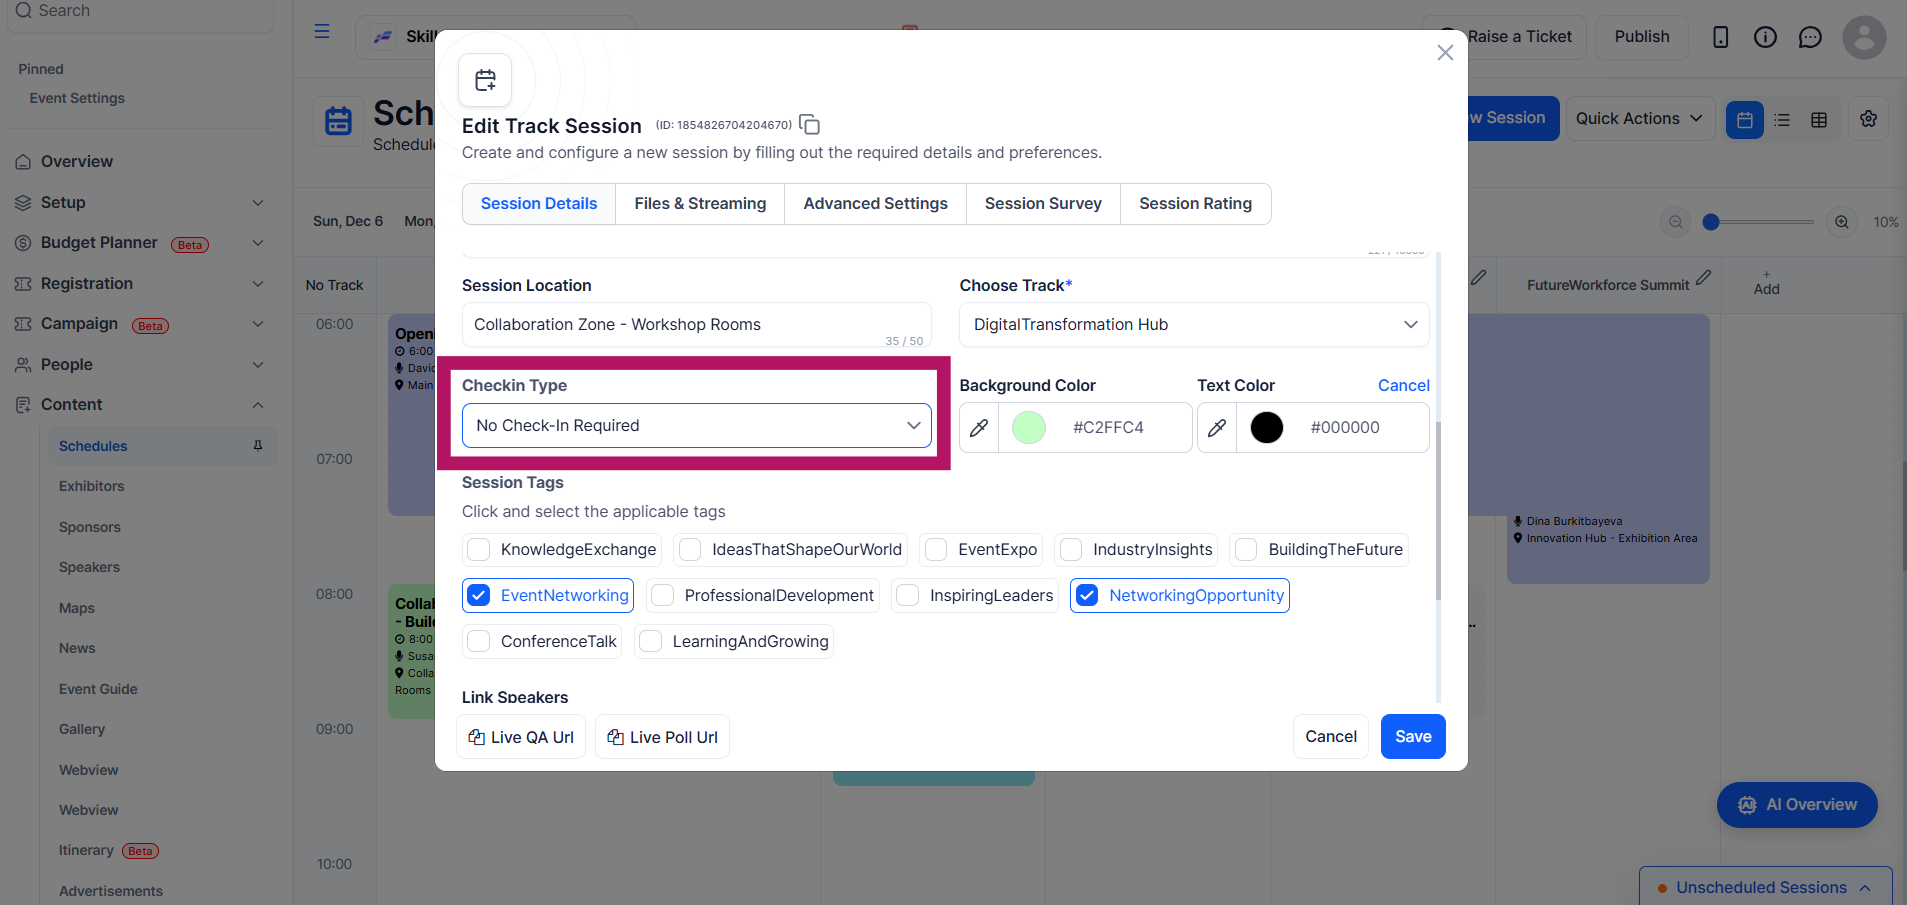This screenshot has height=905, width=1907.
Task: Copy the Live QA Url
Action: click(521, 737)
